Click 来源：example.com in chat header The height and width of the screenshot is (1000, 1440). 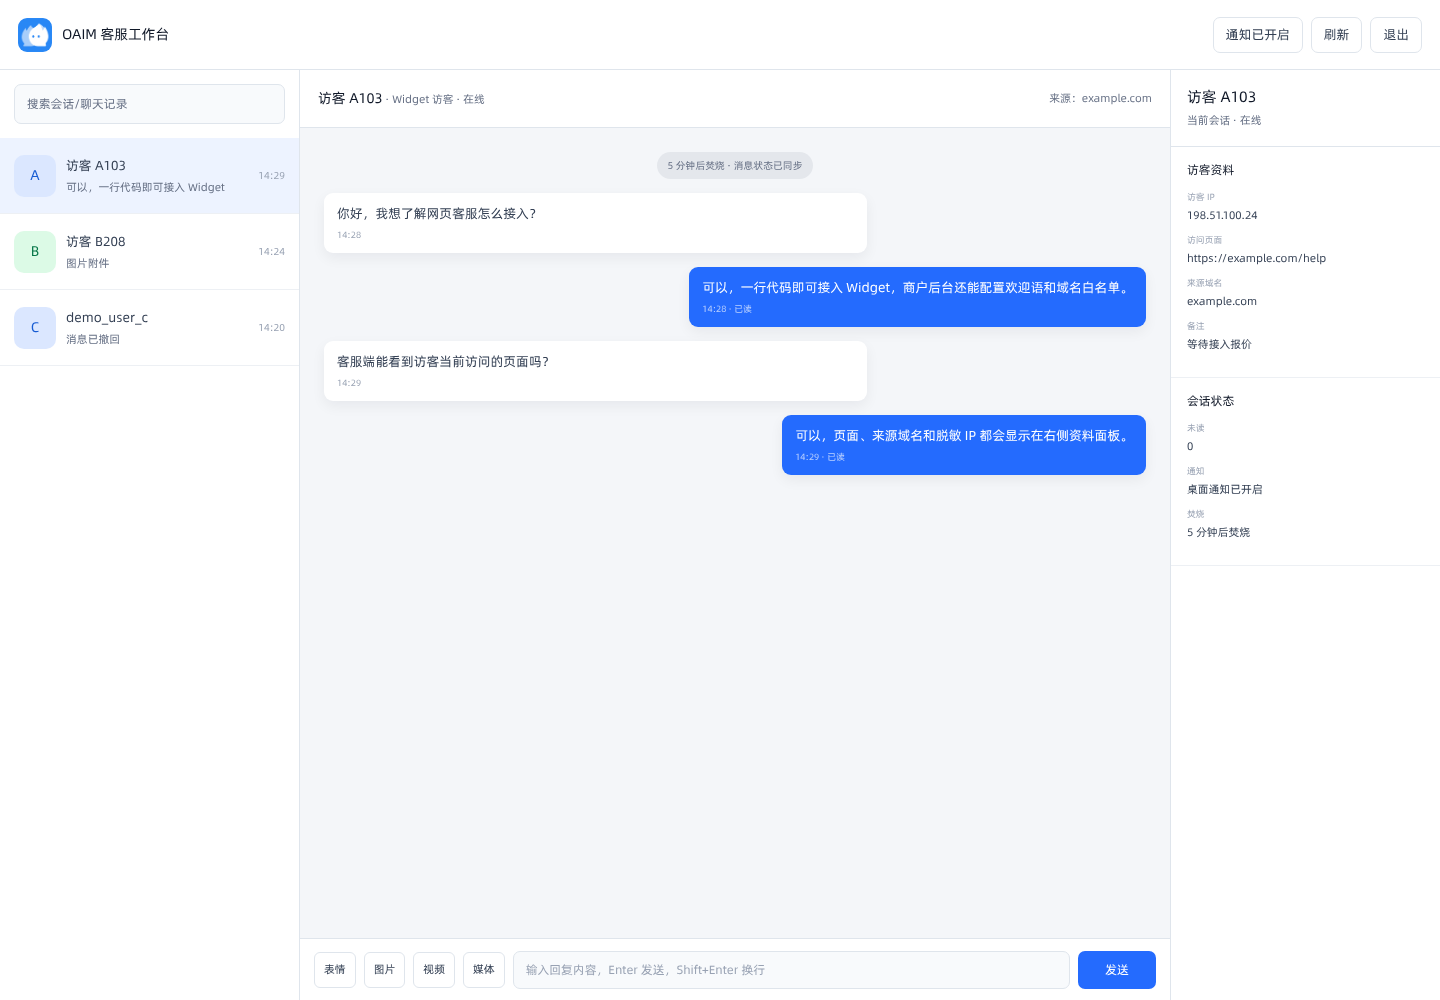coord(1100,98)
